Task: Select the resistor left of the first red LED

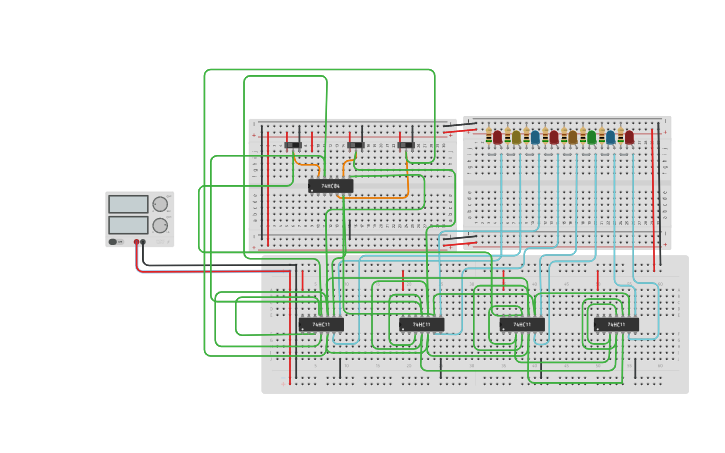Action: tap(489, 135)
